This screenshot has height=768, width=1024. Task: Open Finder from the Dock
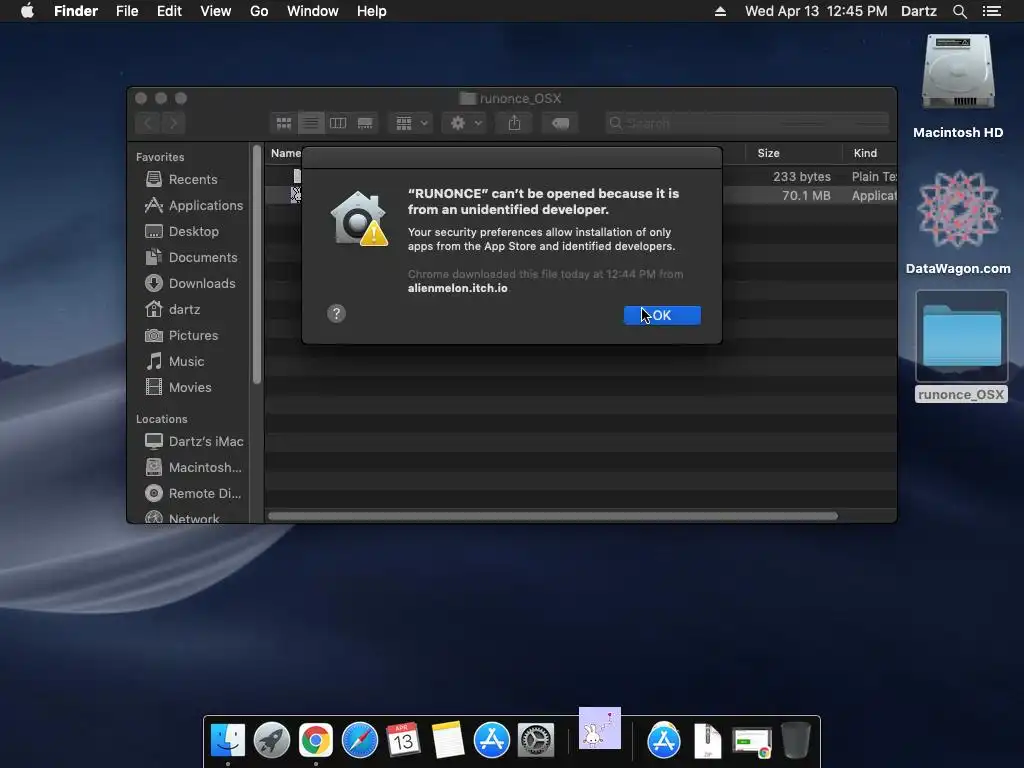(228, 741)
